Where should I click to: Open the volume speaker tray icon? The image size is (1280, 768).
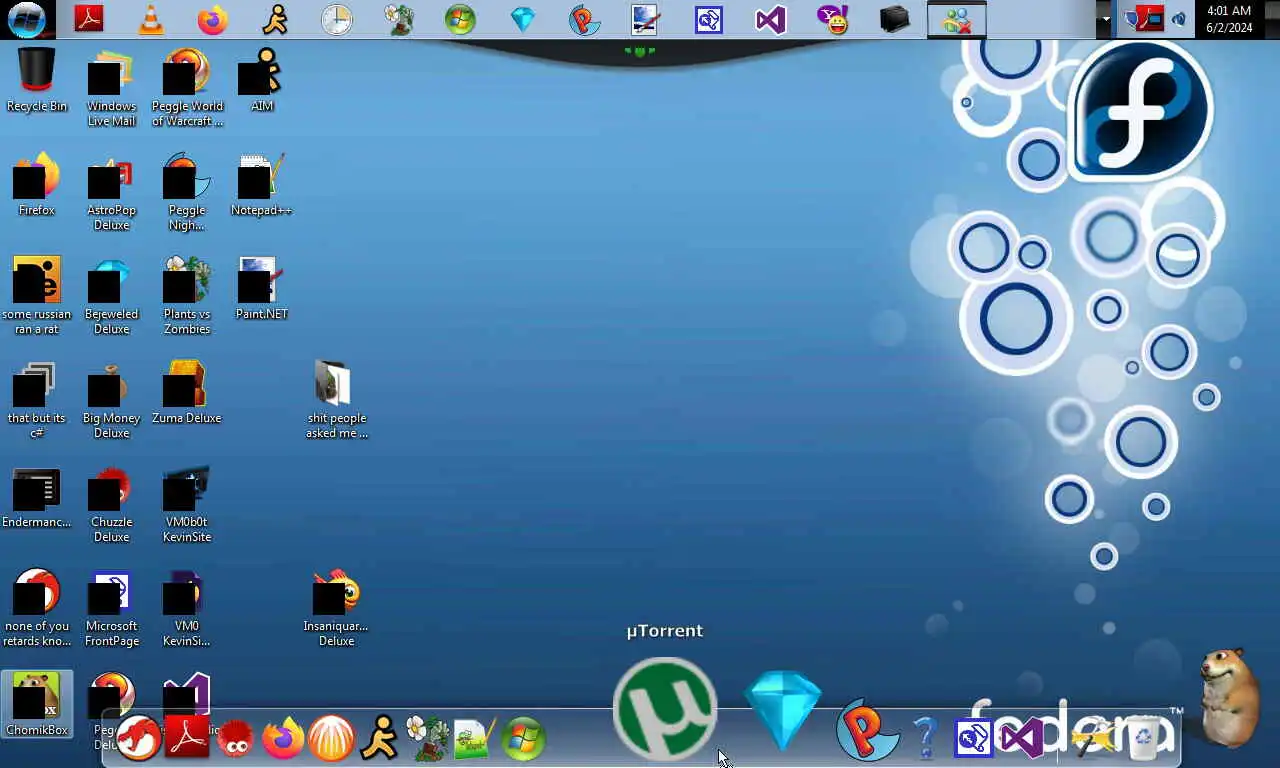1179,19
